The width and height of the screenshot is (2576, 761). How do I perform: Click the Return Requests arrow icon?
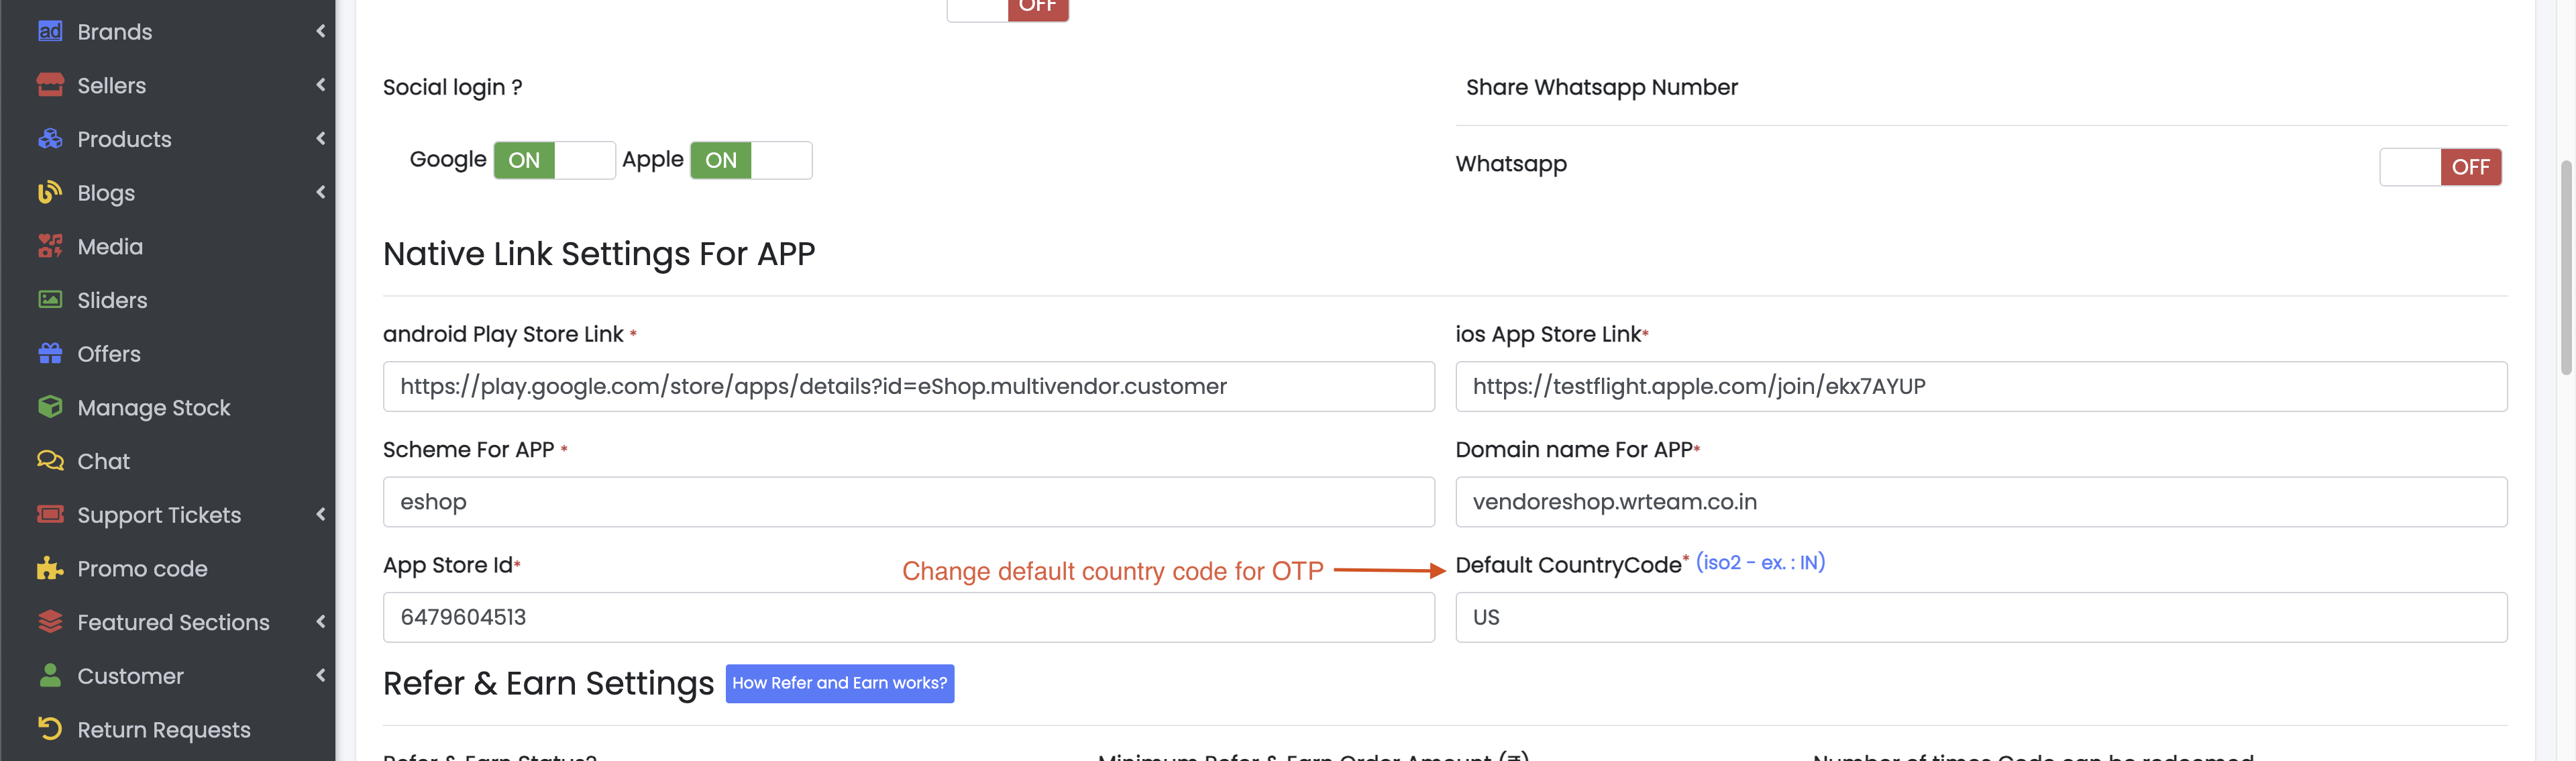coord(49,729)
